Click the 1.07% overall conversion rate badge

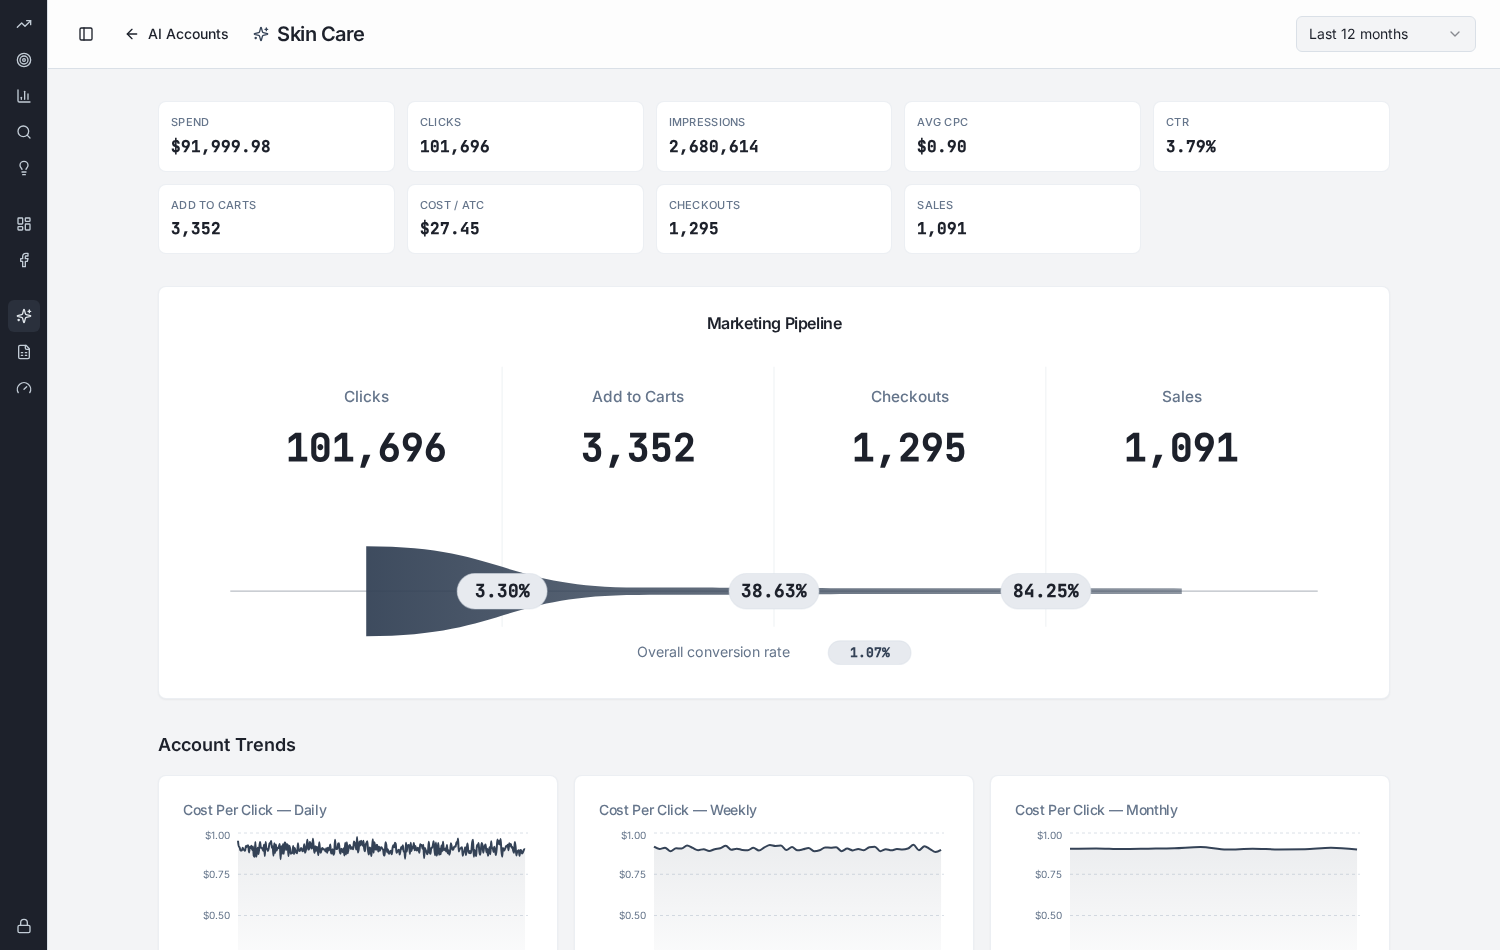870,653
